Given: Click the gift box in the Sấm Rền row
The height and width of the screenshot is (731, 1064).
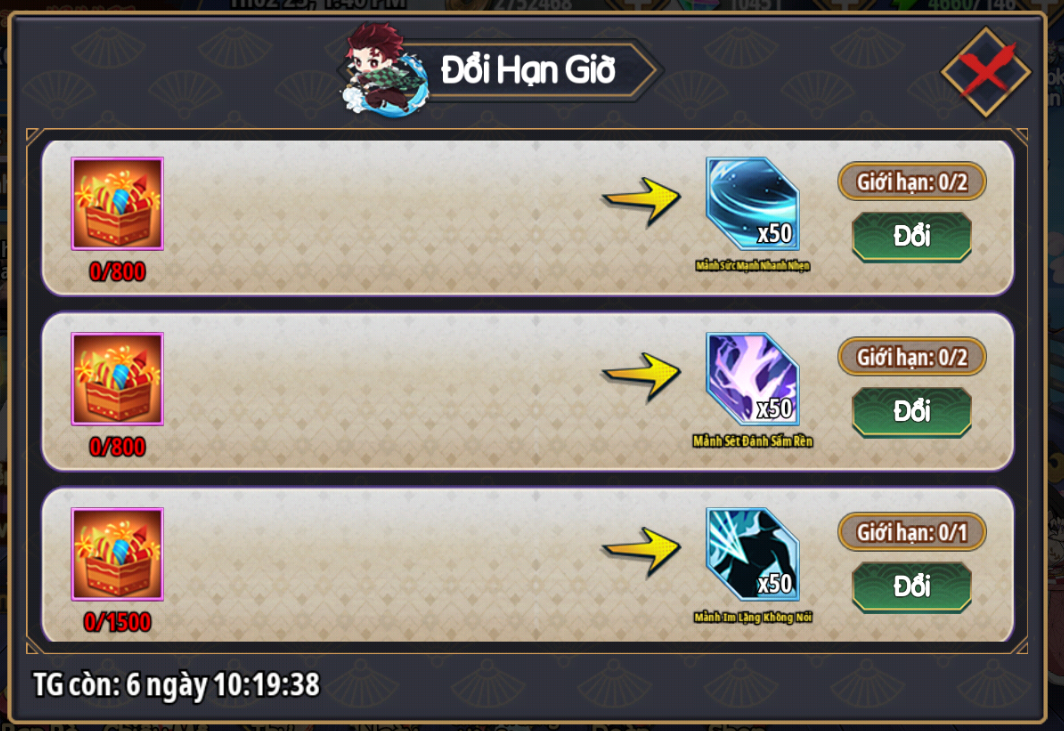Looking at the screenshot, I should (117, 379).
